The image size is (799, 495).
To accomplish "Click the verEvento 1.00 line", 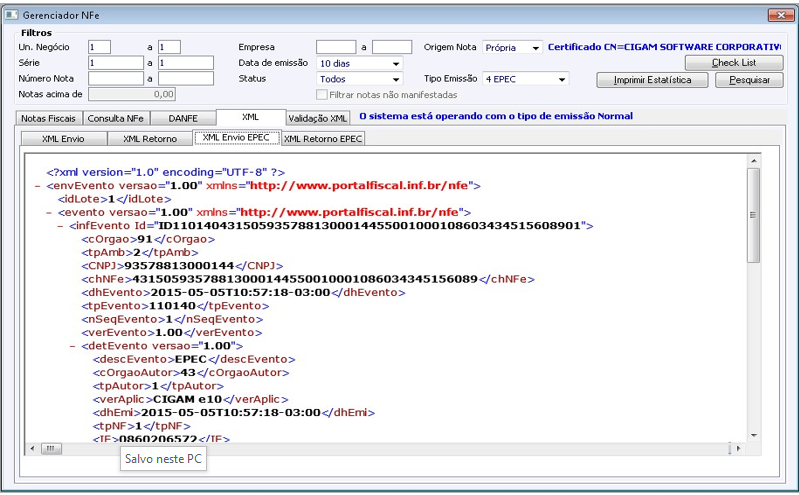I will 171,332.
